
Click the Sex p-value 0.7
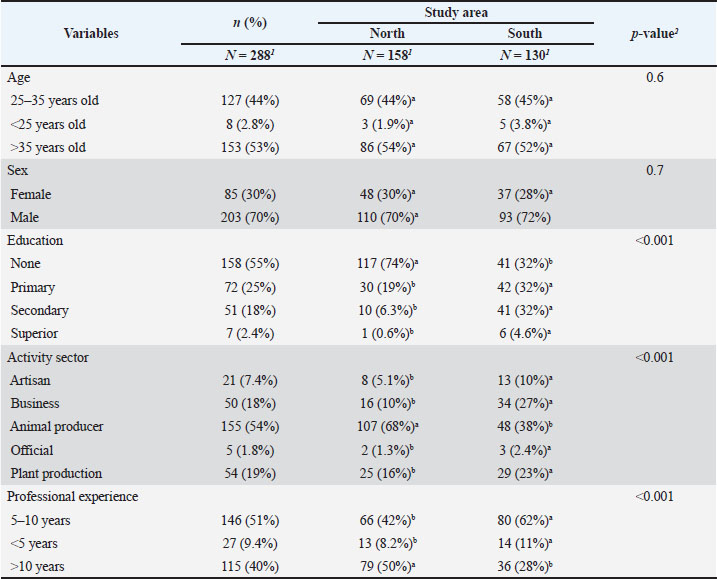point(654,171)
